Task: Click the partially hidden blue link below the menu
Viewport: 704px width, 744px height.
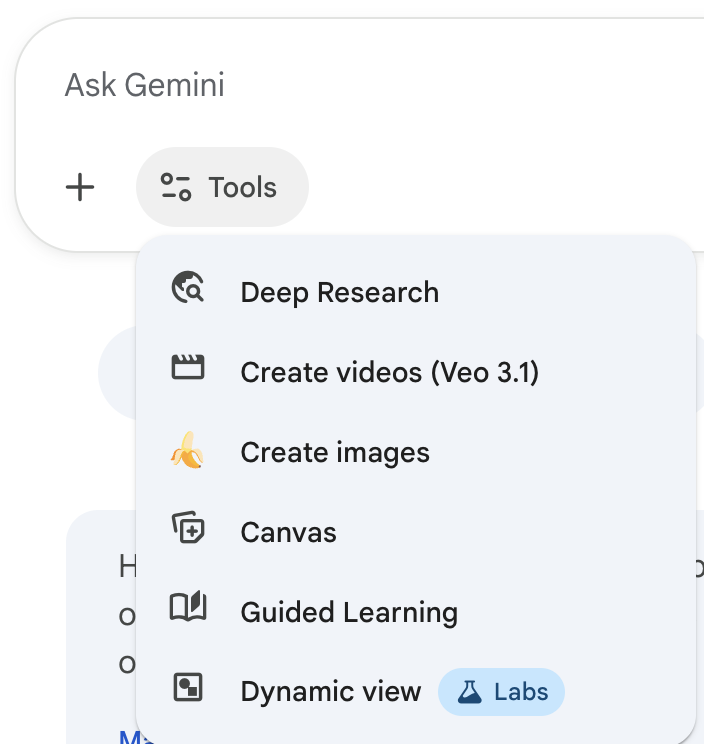Action: click(x=126, y=737)
